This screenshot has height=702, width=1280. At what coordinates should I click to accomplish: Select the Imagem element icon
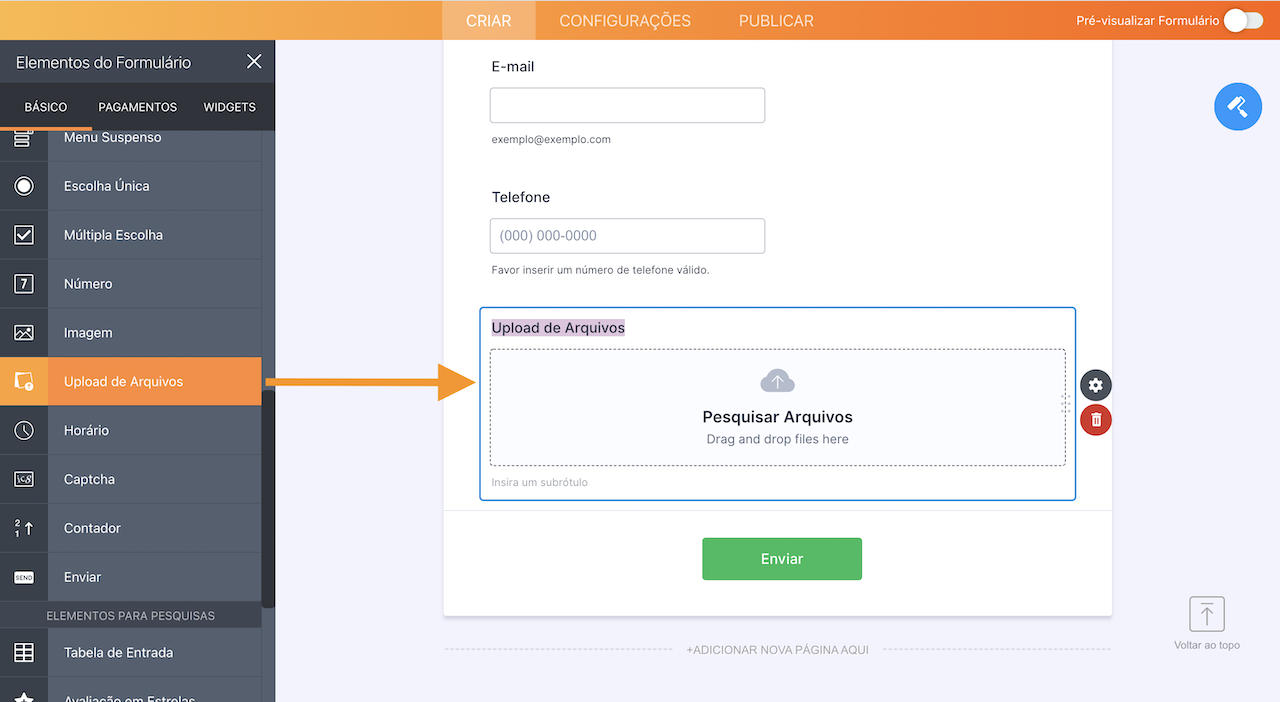[x=24, y=333]
